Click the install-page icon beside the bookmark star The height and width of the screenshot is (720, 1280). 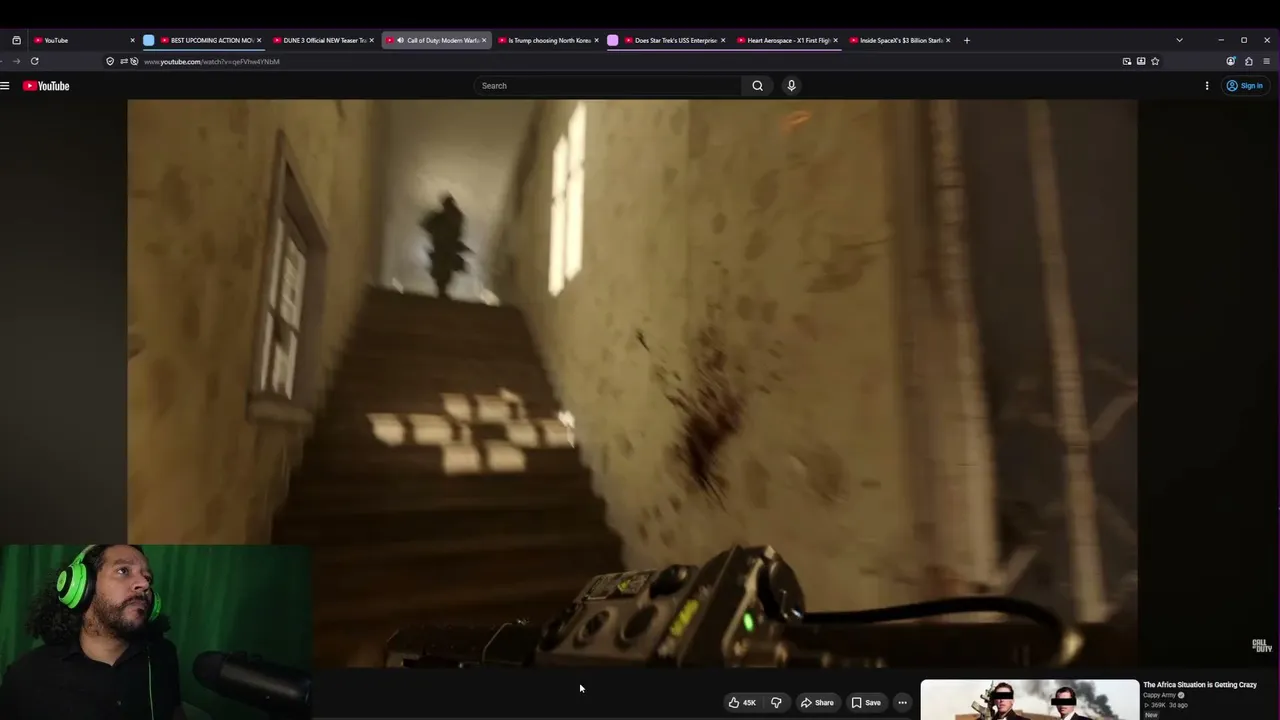(1141, 61)
